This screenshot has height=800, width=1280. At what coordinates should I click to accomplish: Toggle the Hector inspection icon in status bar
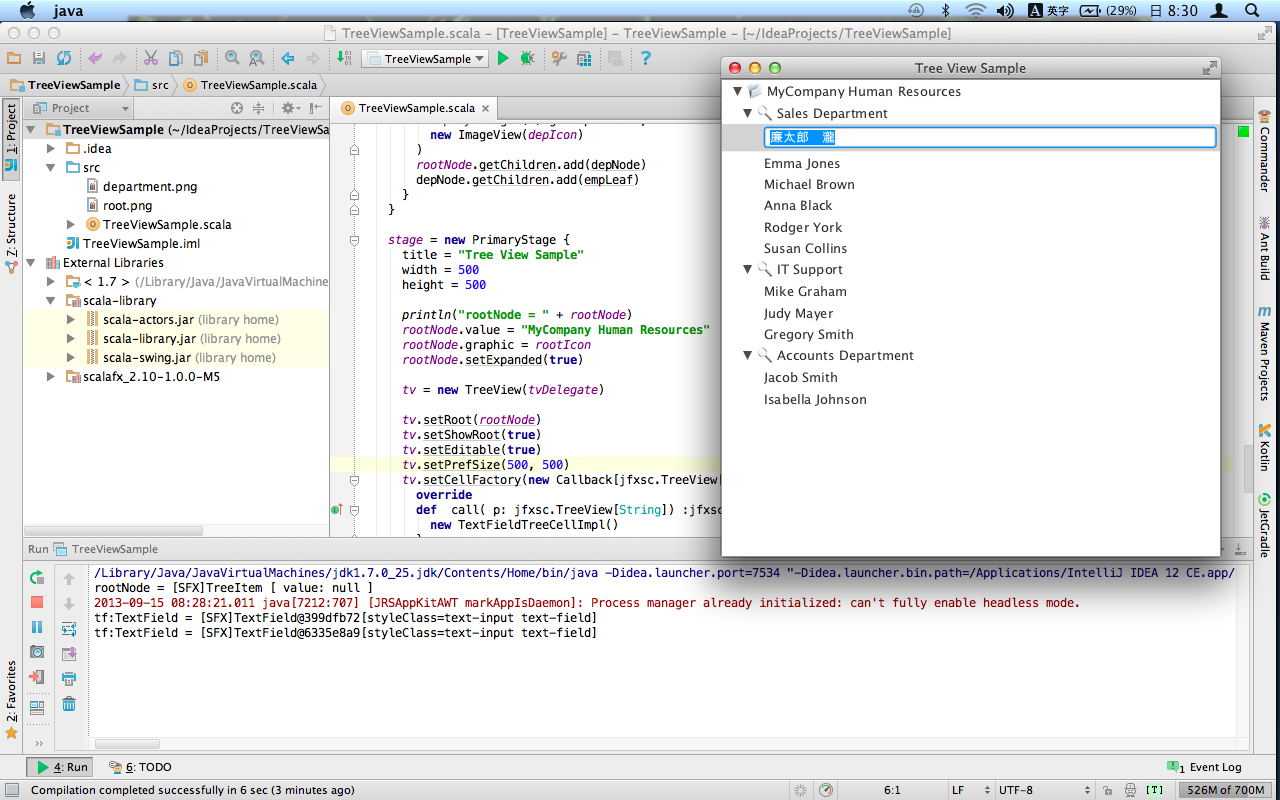point(1131,790)
